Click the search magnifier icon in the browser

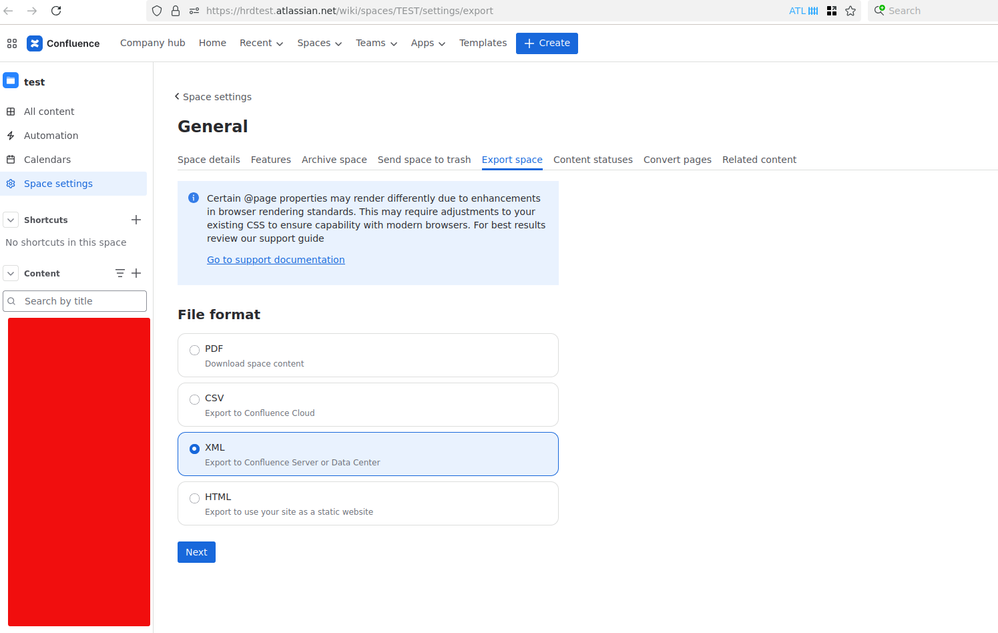click(880, 10)
